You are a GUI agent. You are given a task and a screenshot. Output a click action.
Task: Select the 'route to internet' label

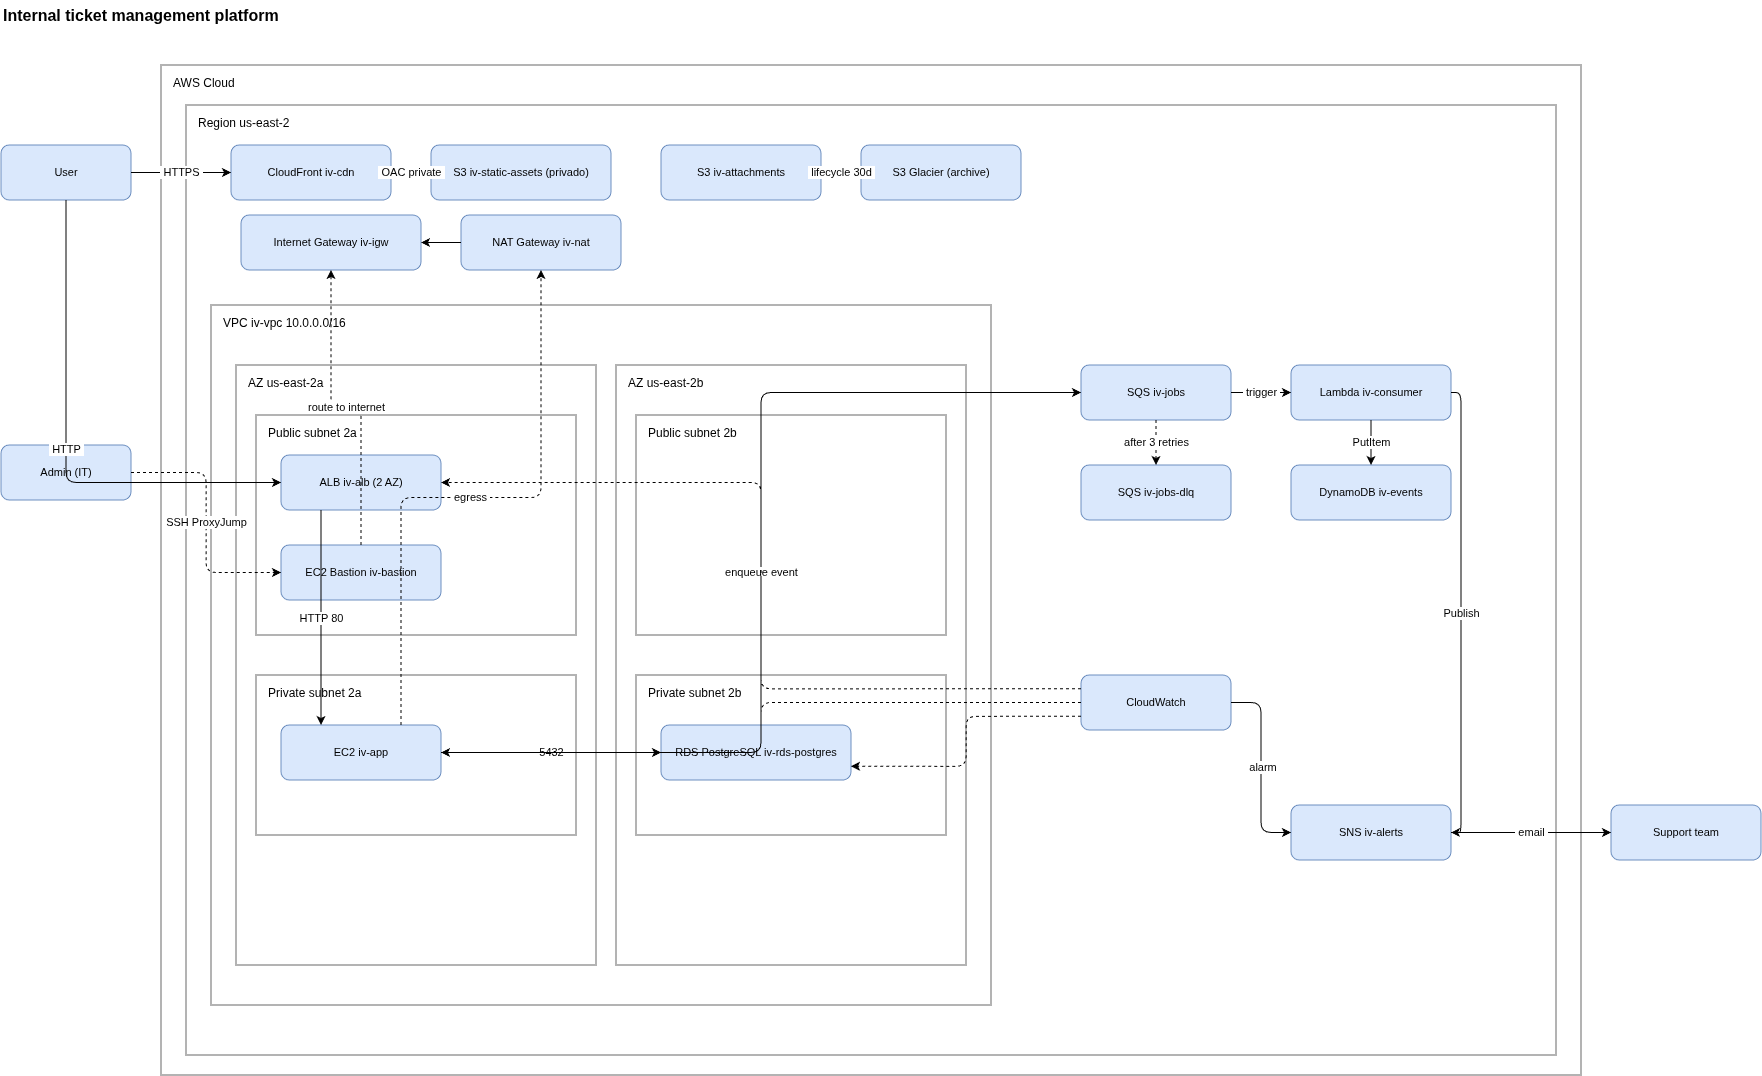(x=346, y=407)
